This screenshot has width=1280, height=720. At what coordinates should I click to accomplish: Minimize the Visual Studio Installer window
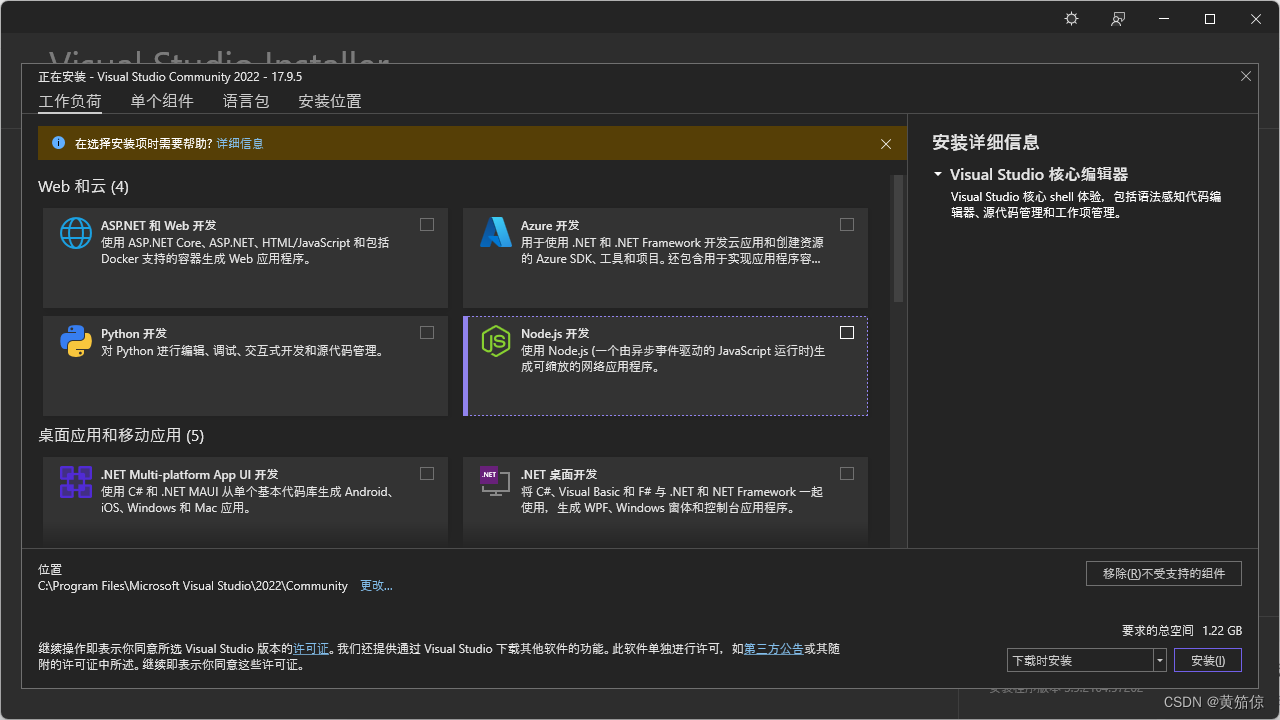coord(1164,19)
